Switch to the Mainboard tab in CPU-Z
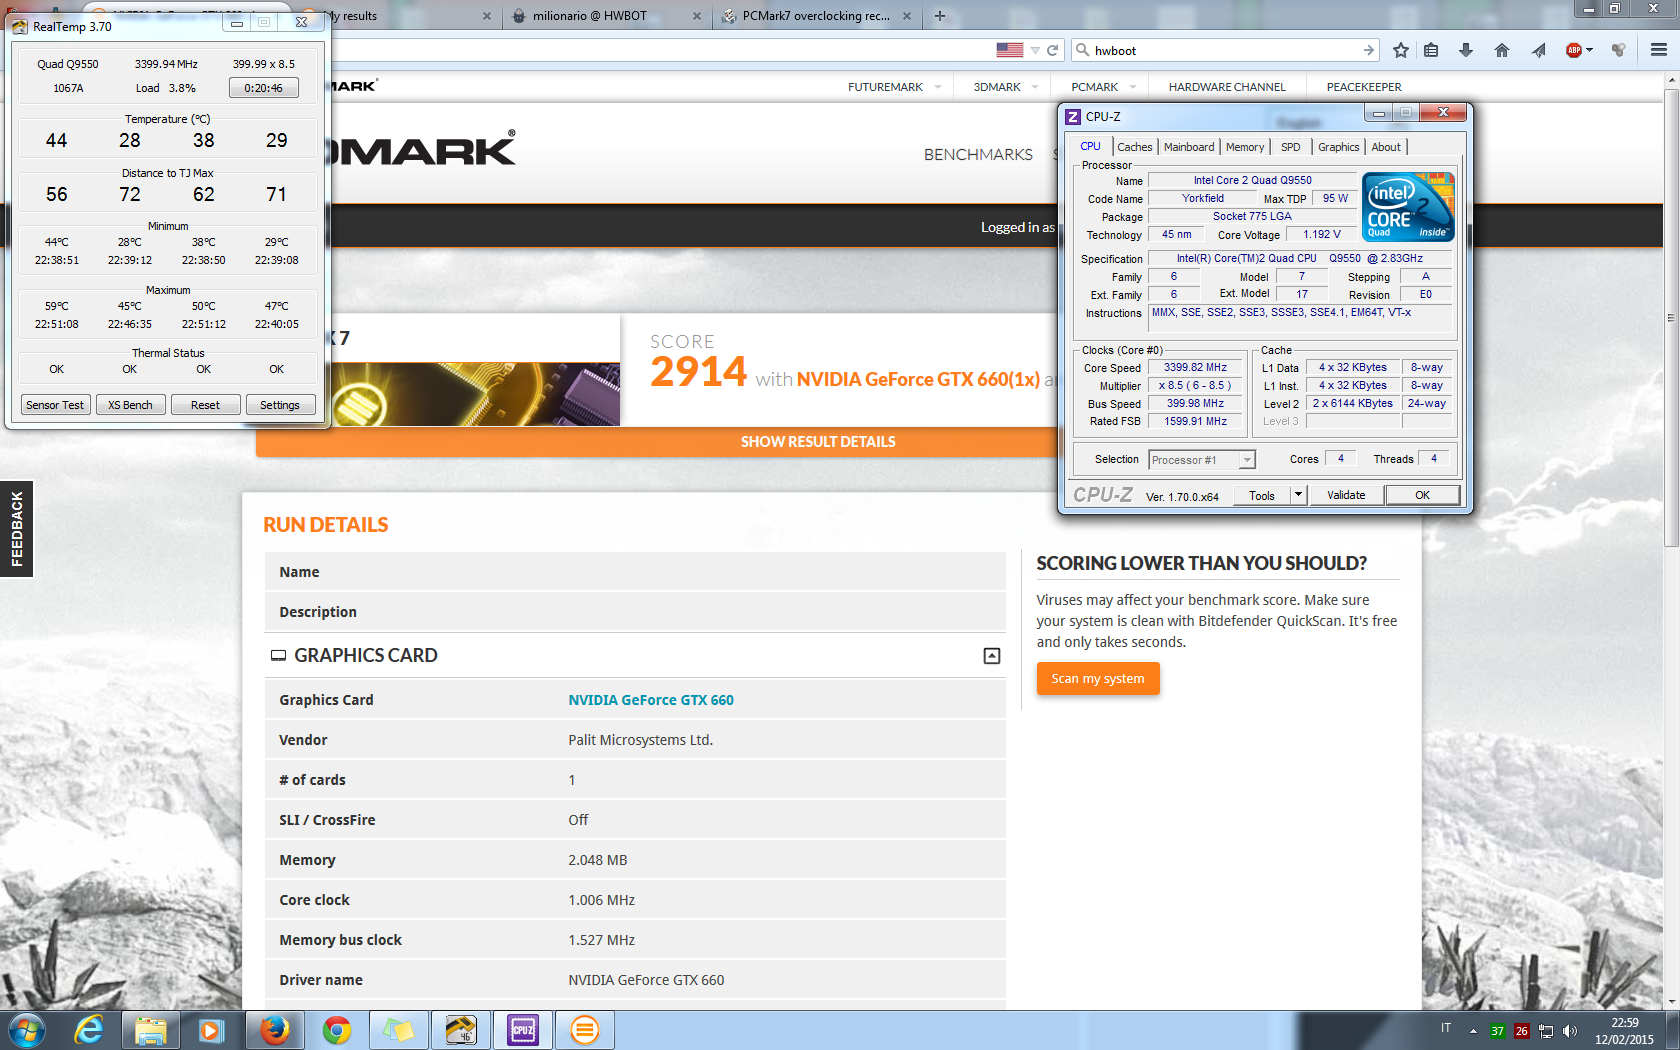Screen dimensions: 1680x1050 [x=1189, y=147]
